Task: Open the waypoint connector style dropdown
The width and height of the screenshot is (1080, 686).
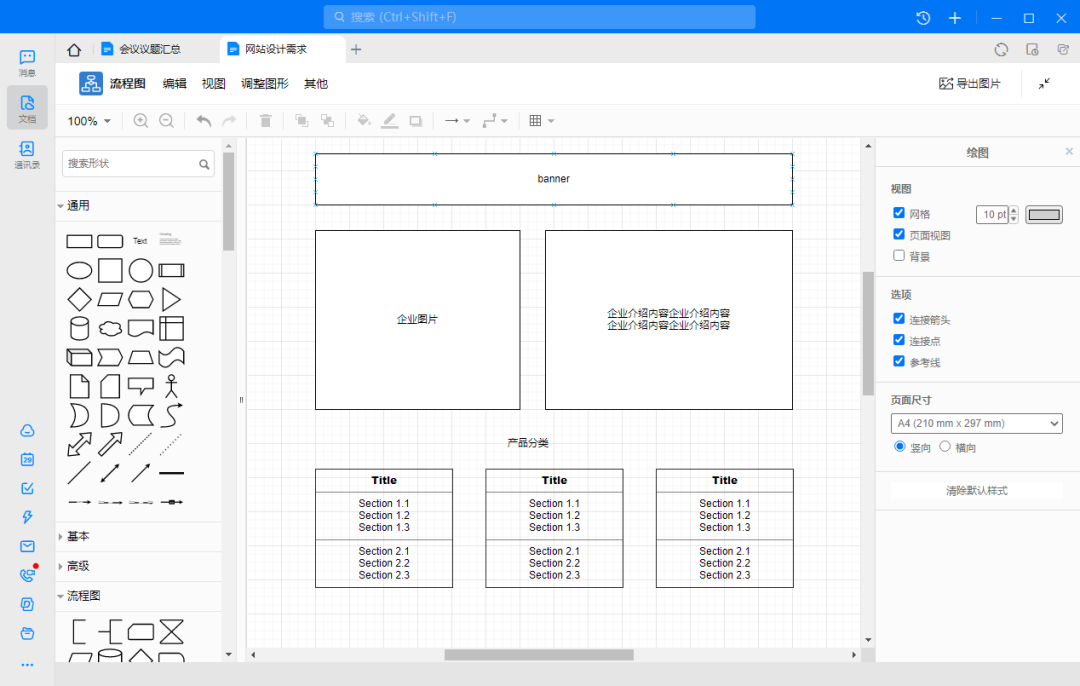Action: (495, 121)
